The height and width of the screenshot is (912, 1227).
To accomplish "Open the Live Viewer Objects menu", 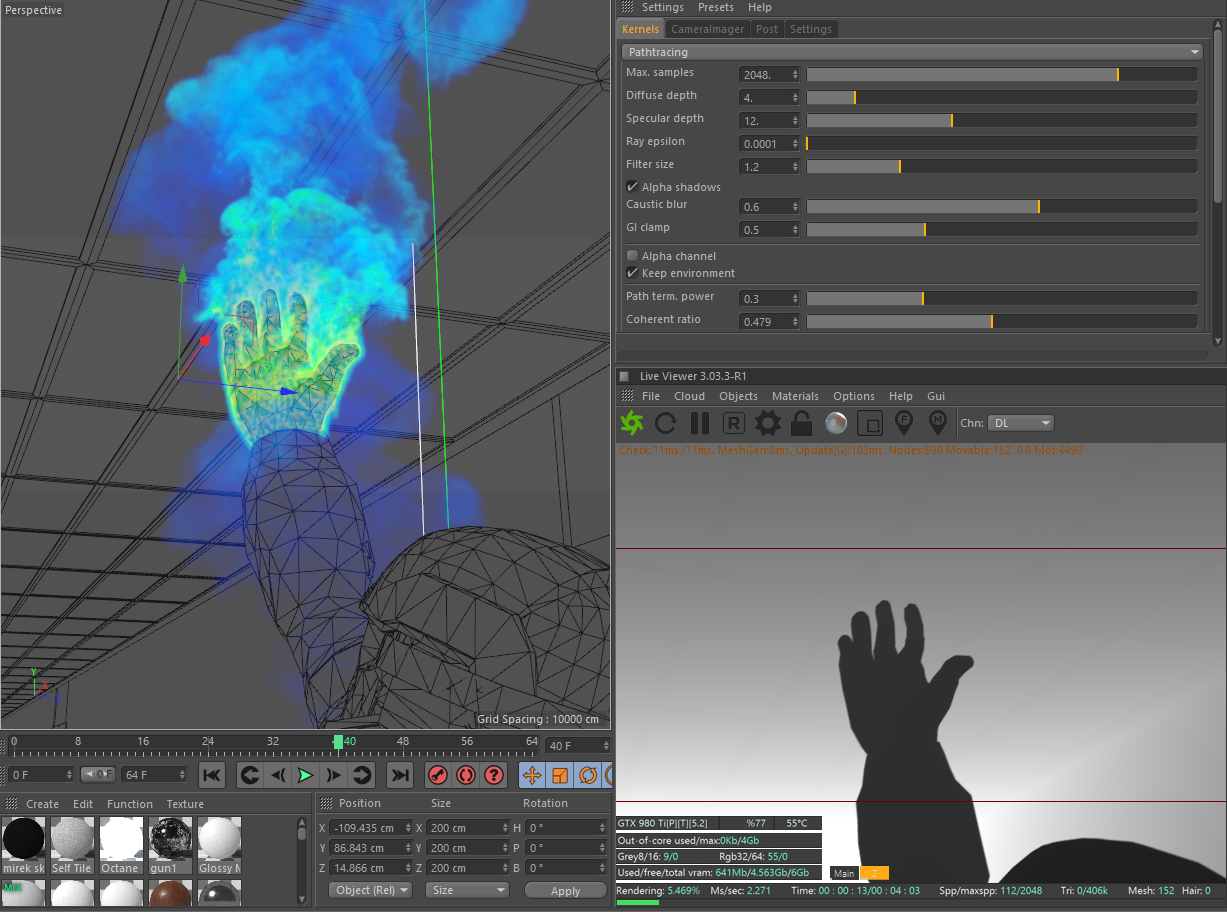I will tap(739, 396).
